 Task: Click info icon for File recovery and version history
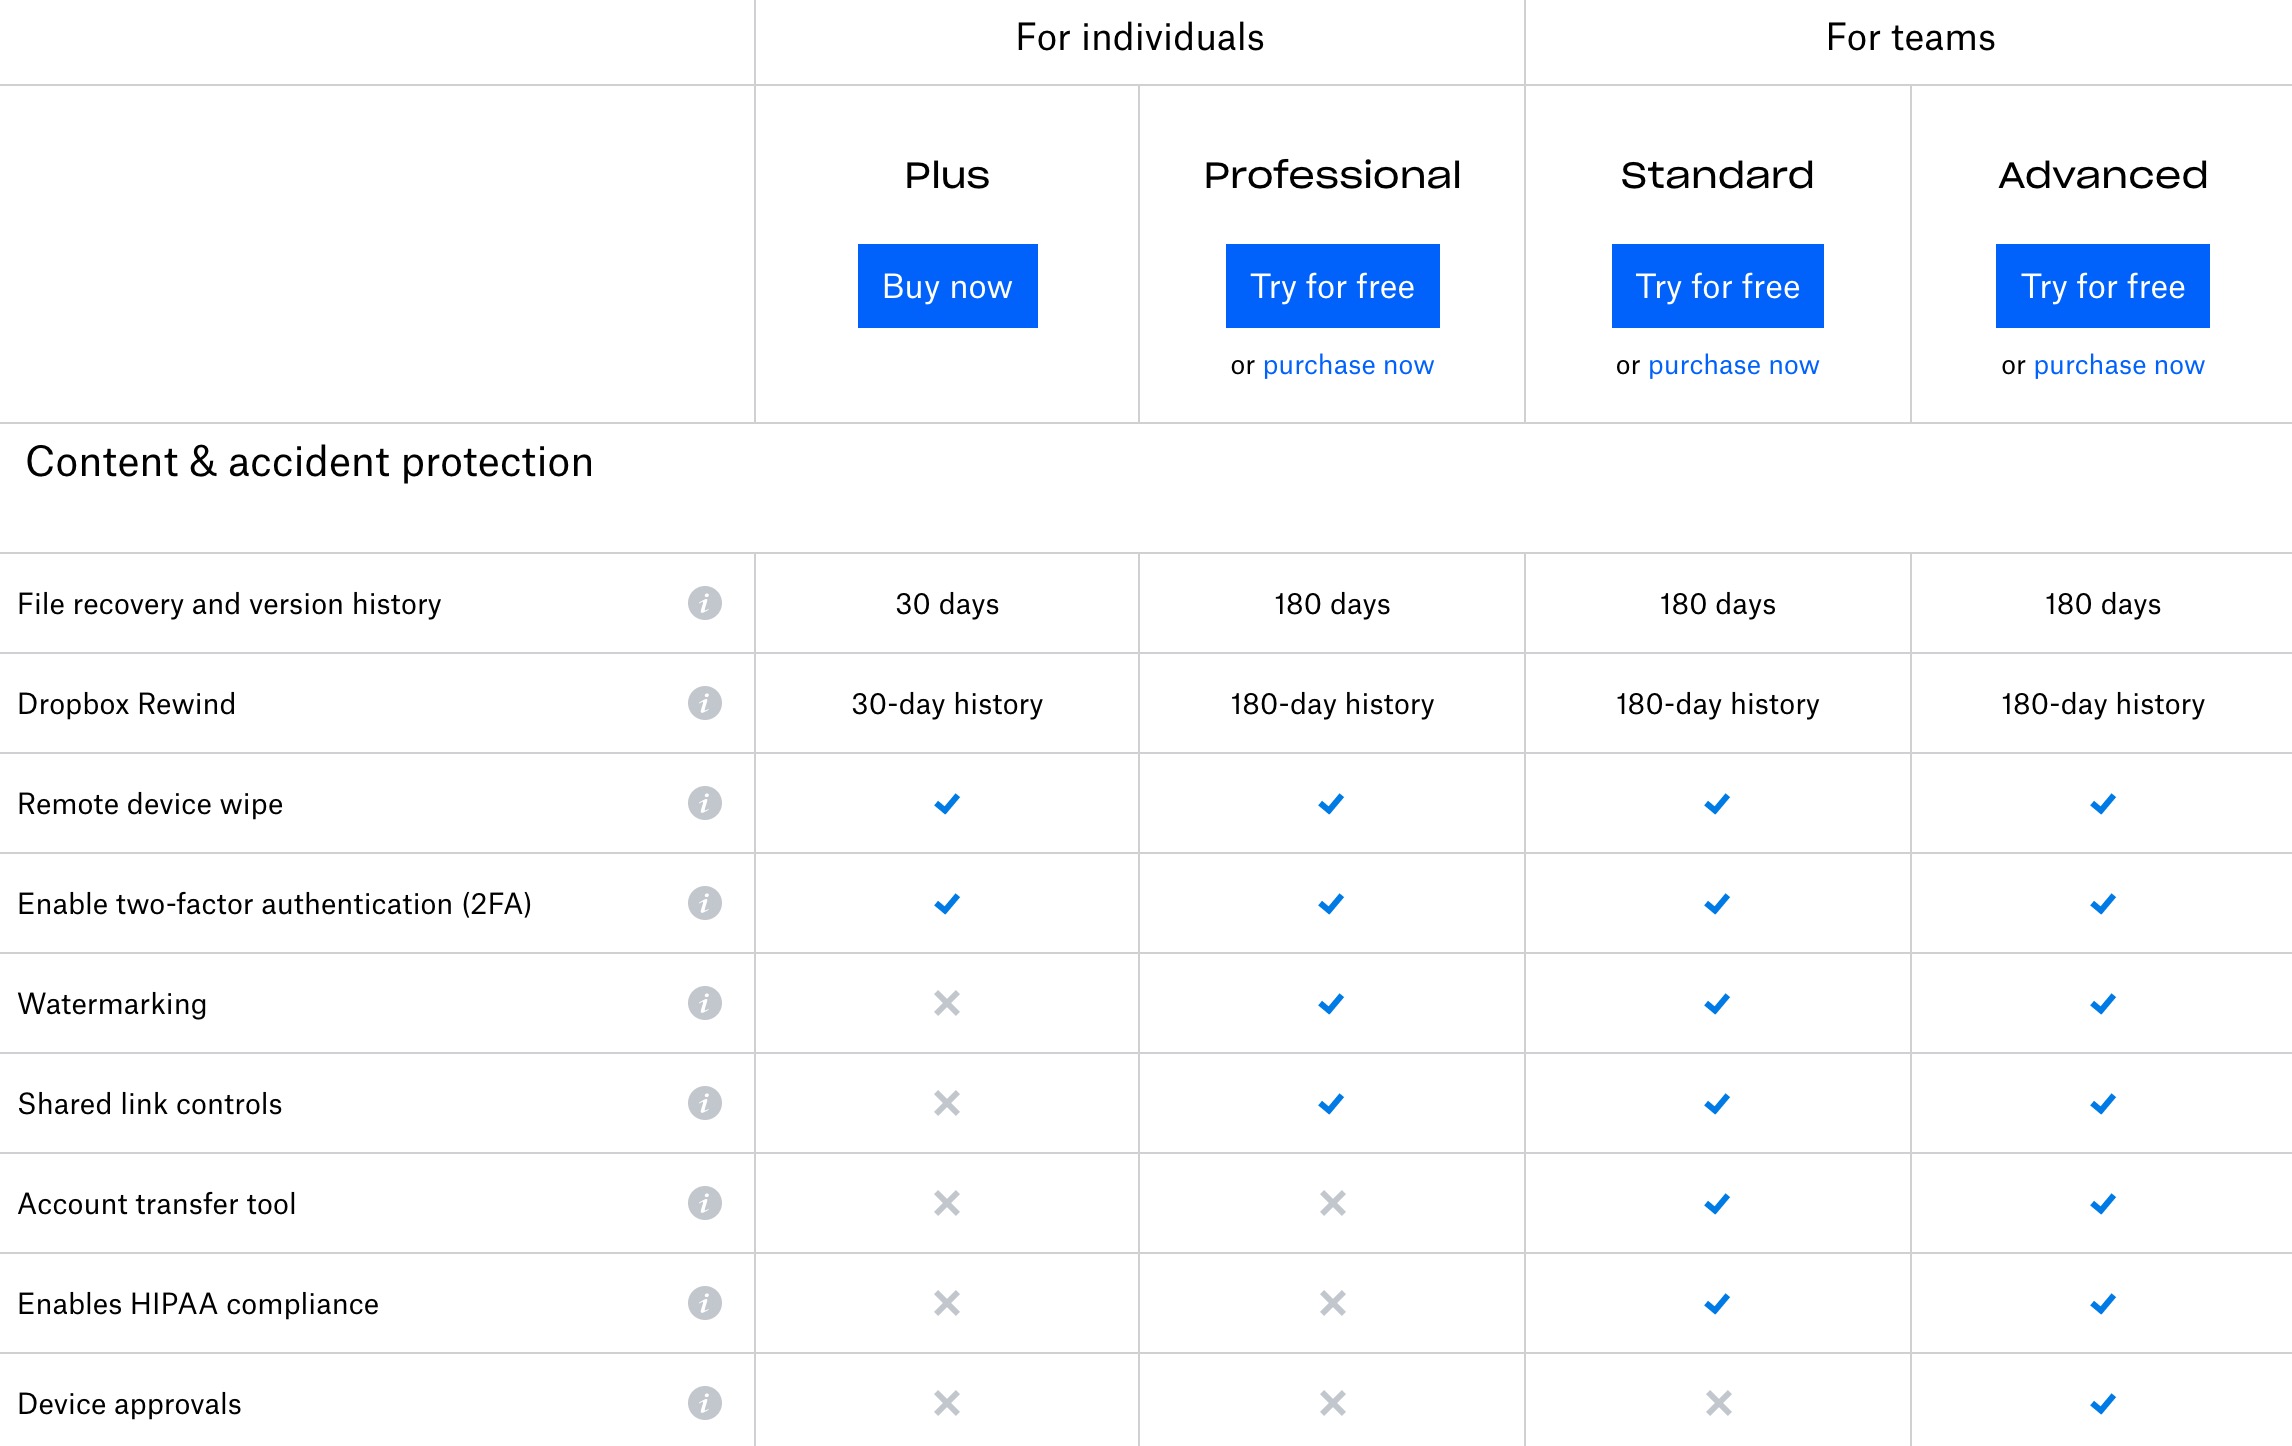[x=704, y=603]
